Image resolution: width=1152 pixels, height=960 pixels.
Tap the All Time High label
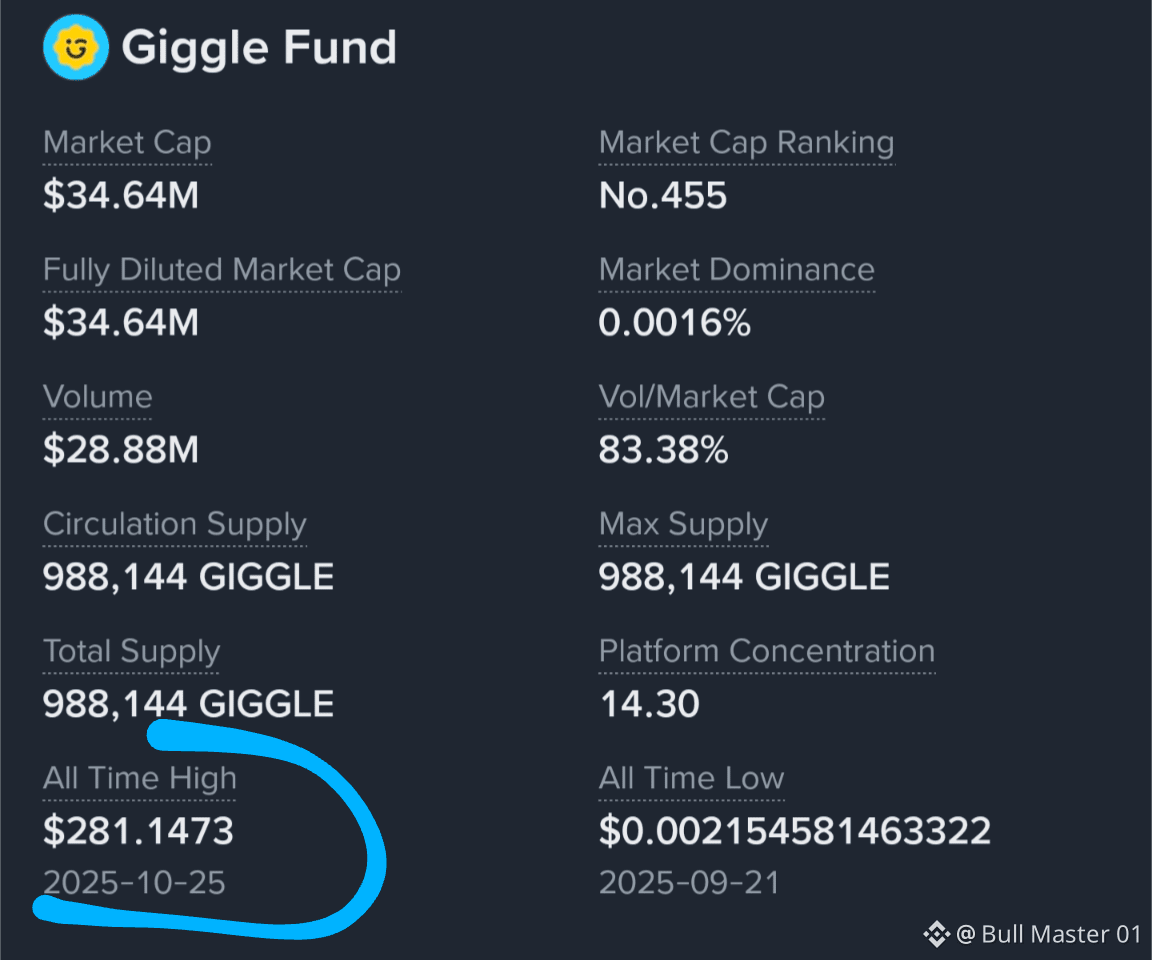click(x=140, y=779)
